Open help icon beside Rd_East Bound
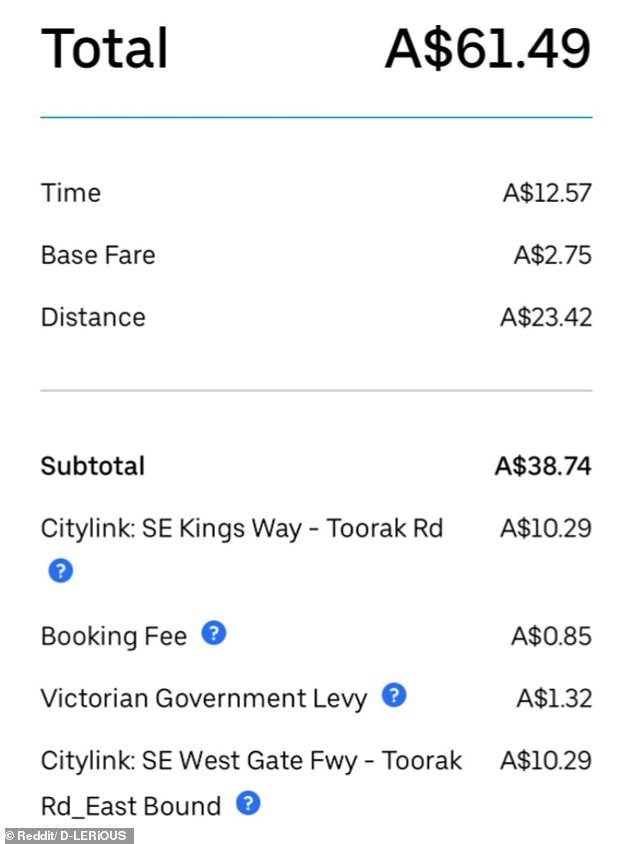 pos(248,803)
